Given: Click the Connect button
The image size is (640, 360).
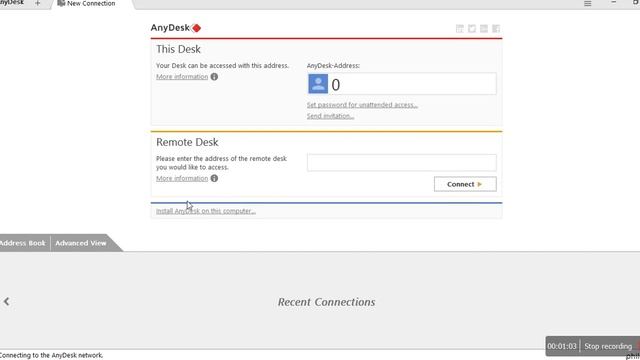Looking at the screenshot, I should coord(465,184).
